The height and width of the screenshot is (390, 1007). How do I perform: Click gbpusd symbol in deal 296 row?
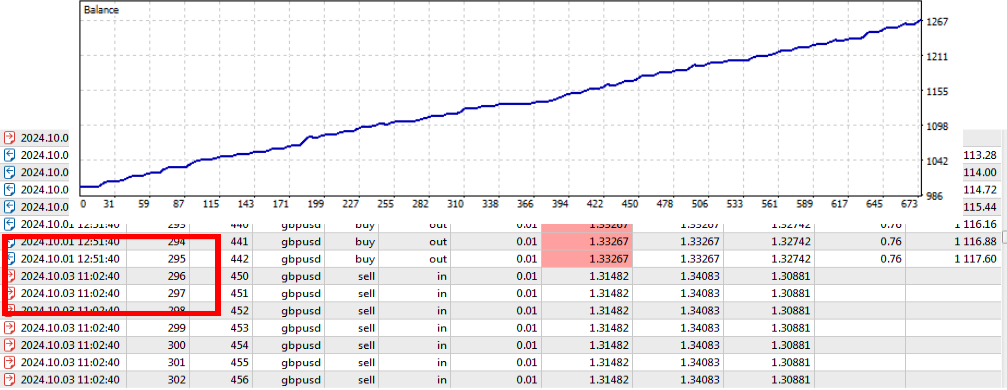coord(302,276)
